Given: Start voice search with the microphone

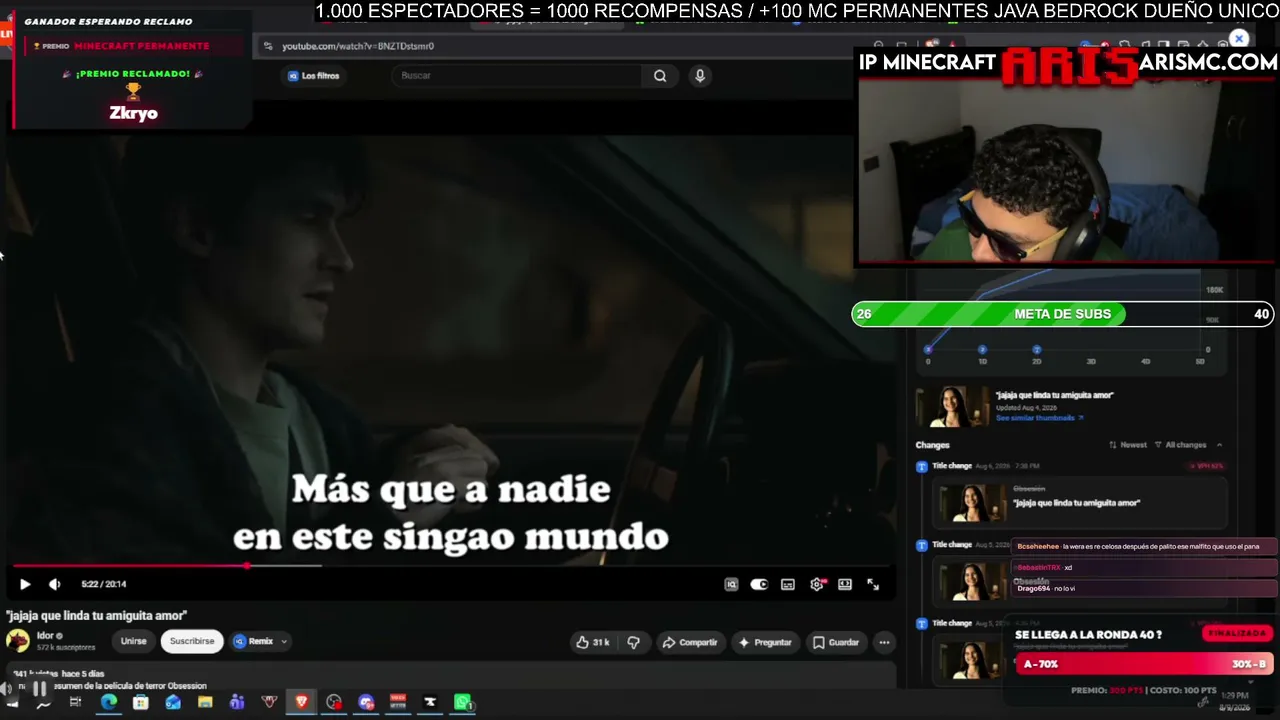Looking at the screenshot, I should [x=700, y=75].
